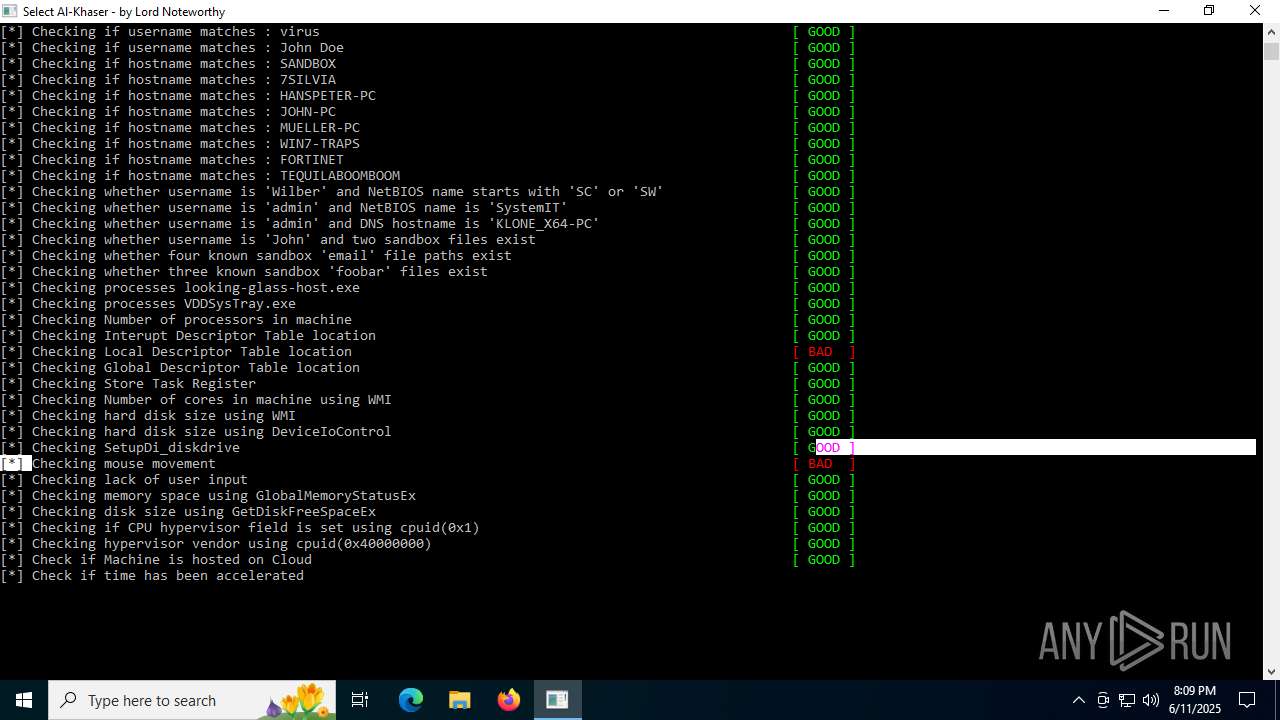1280x720 pixels.
Task: Click 'Check if time has been accelerated' text
Action: (x=168, y=575)
